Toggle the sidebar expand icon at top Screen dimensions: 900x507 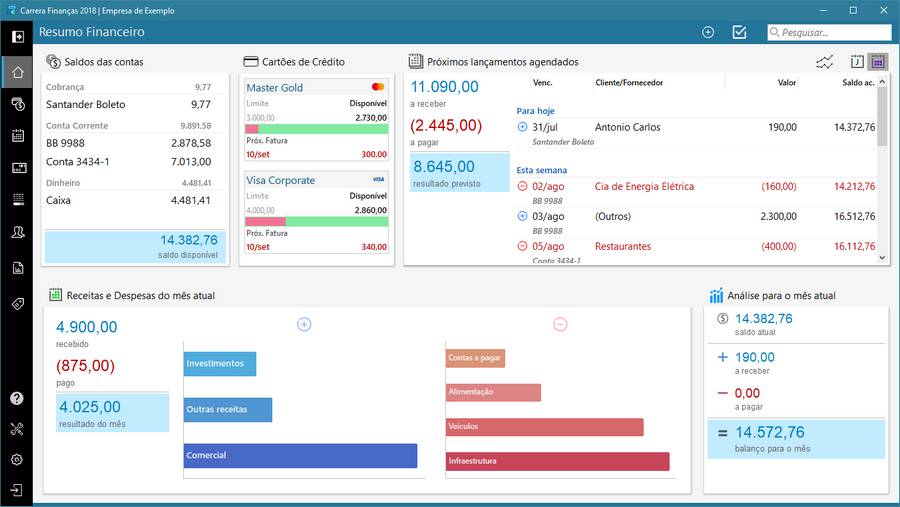pyautogui.click(x=18, y=37)
